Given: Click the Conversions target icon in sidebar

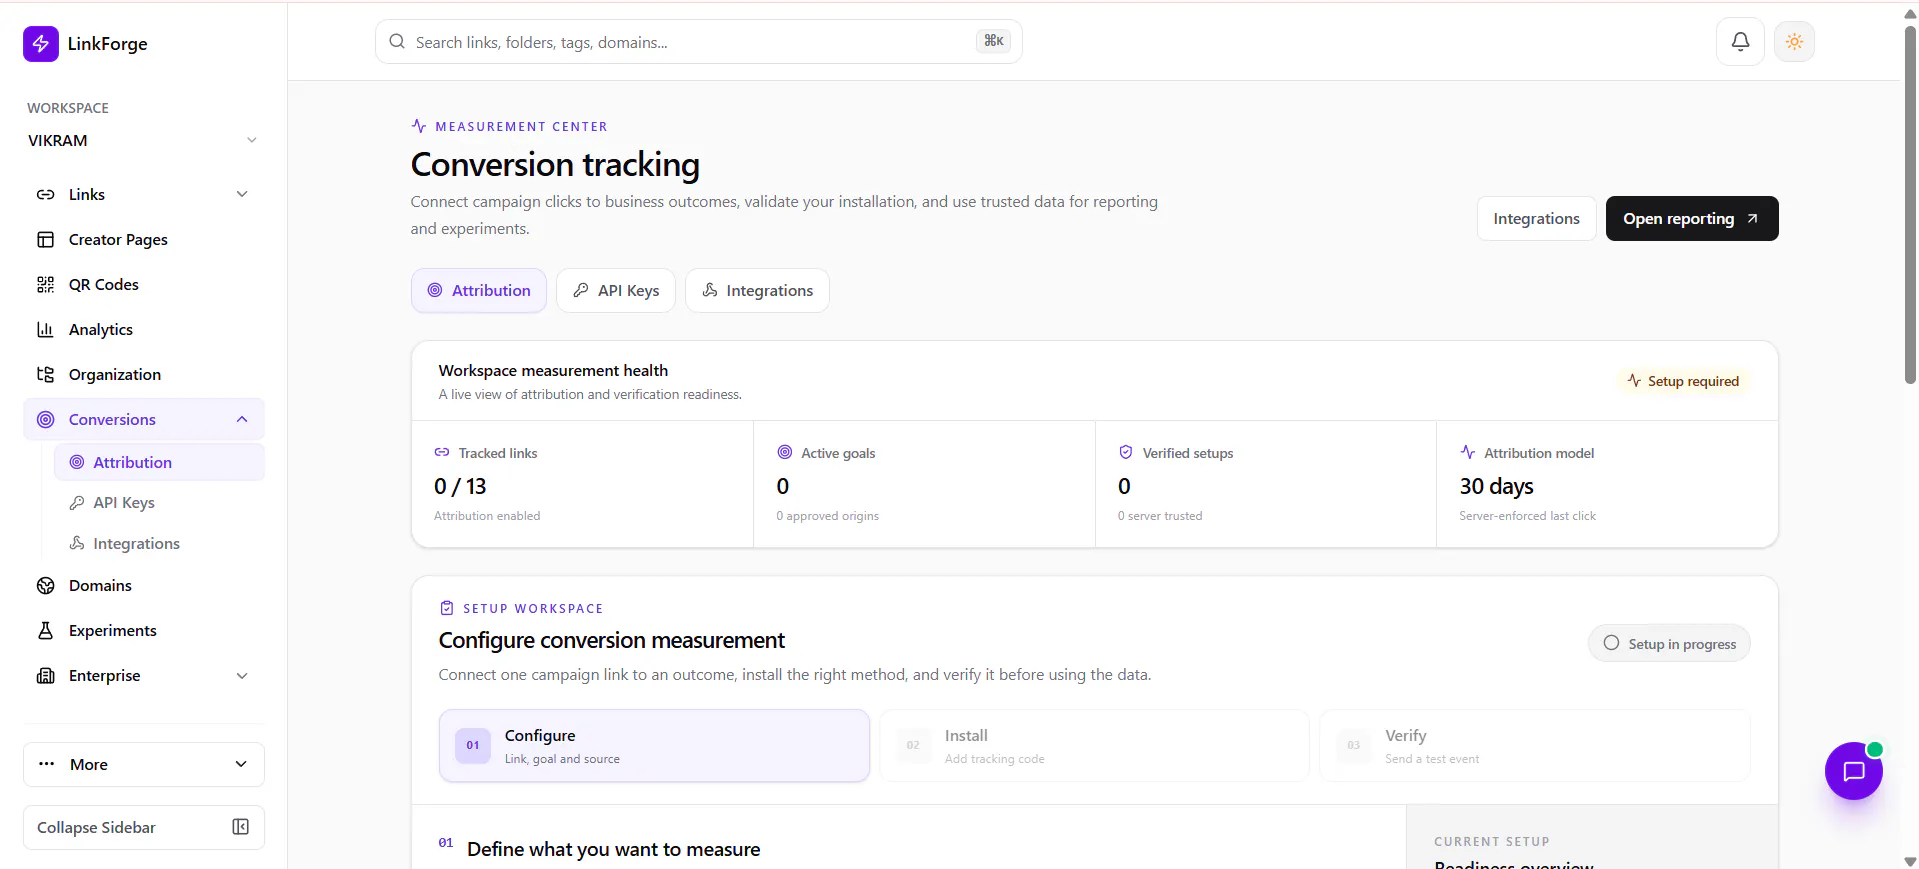Looking at the screenshot, I should point(46,420).
